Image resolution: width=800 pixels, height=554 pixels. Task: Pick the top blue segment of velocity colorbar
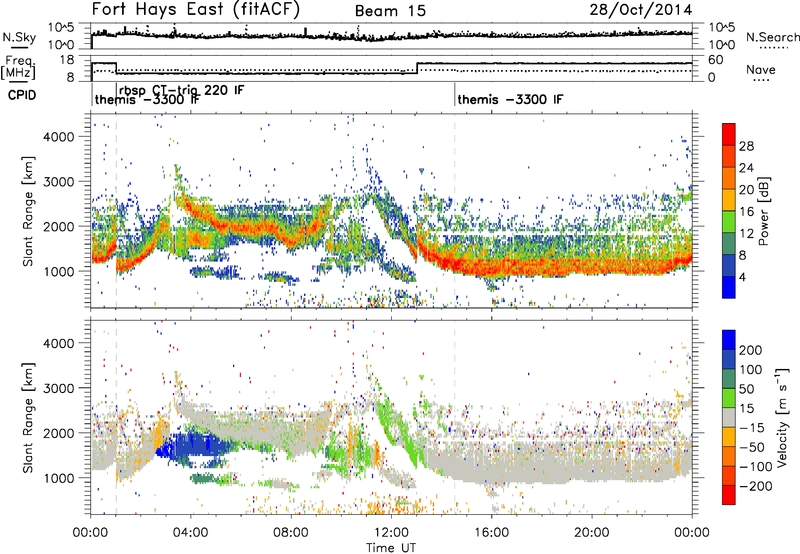[x=729, y=340]
